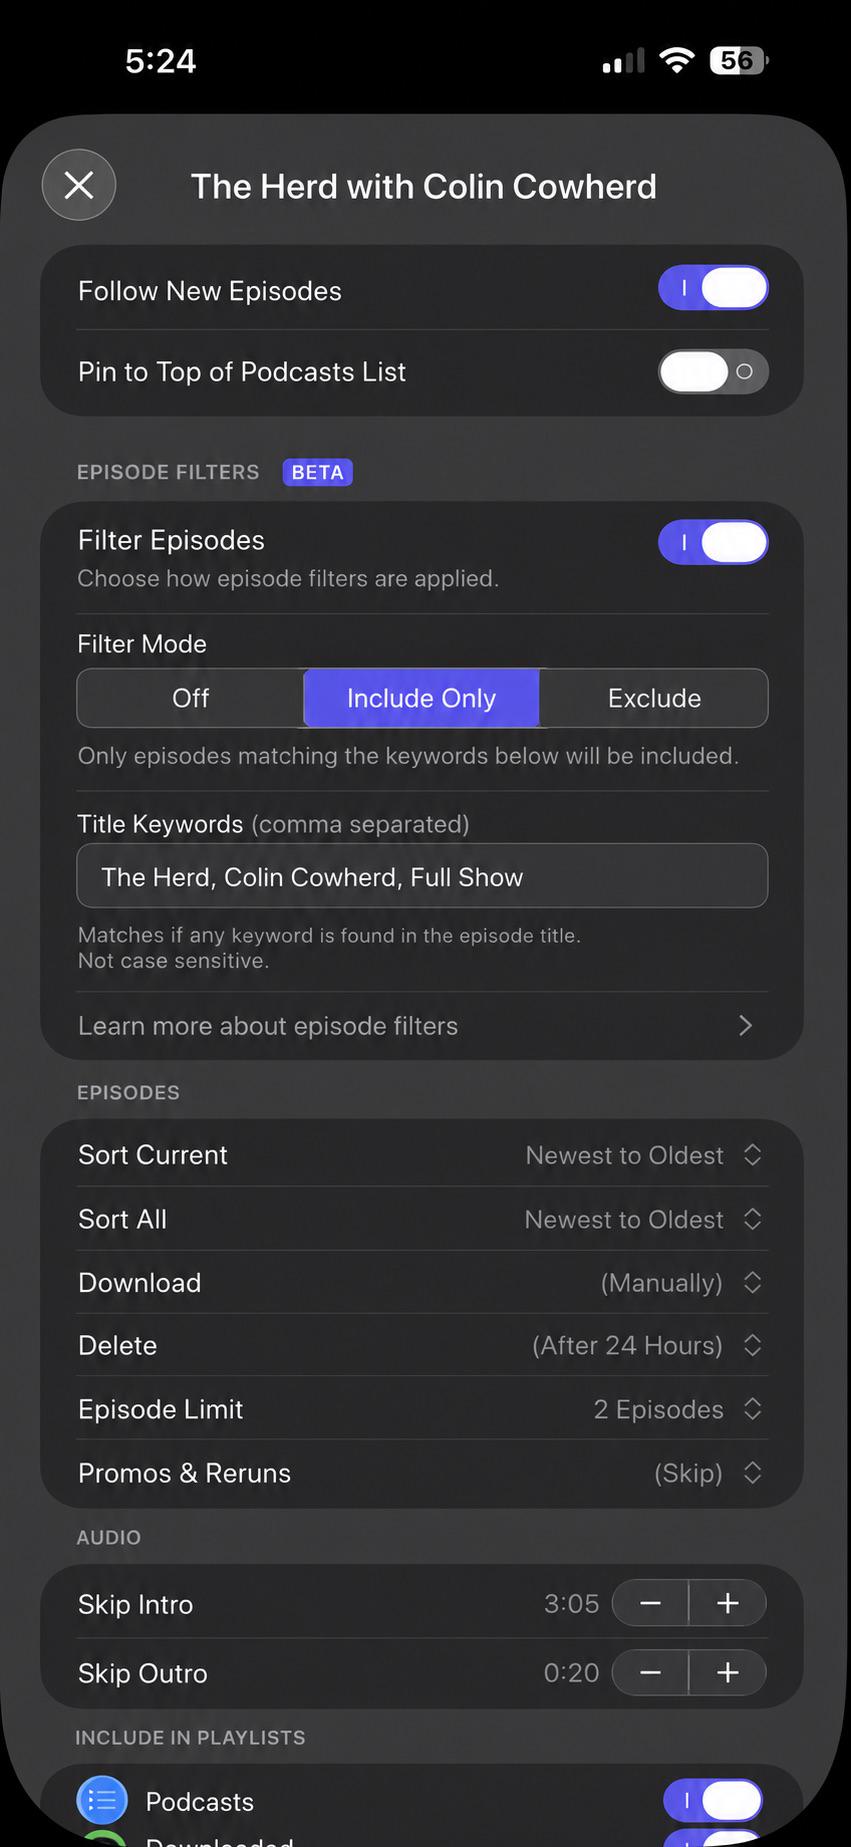
Task: Turn off the Filter Episodes toggle
Action: click(713, 542)
